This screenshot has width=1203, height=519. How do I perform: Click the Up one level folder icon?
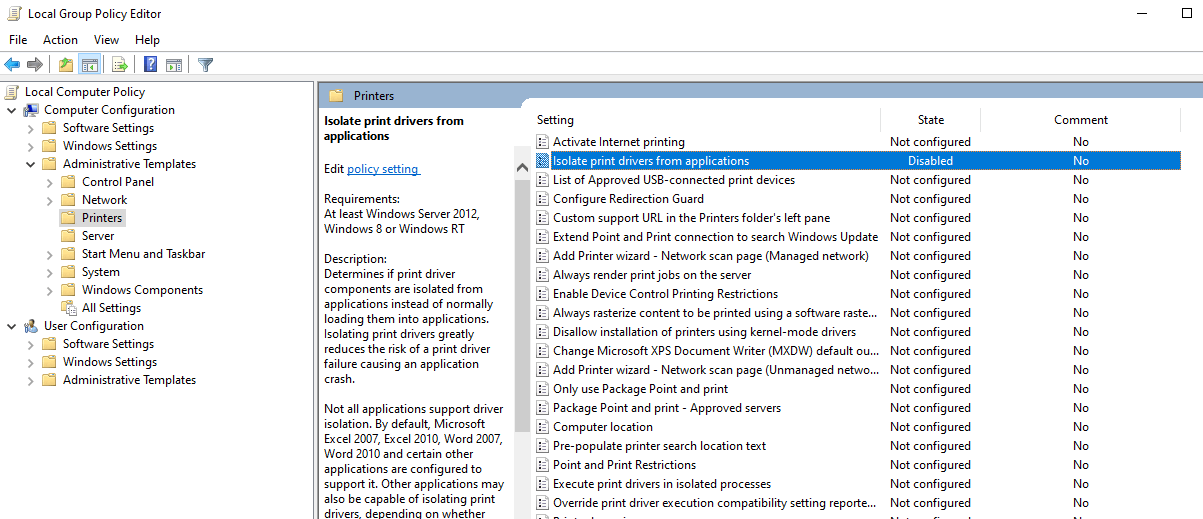[66, 65]
